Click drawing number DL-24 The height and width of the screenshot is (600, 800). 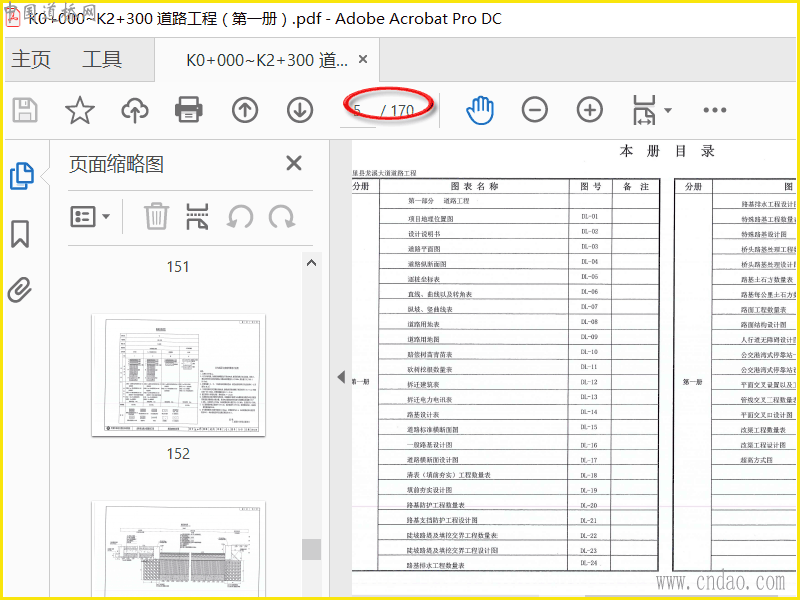coord(589,563)
